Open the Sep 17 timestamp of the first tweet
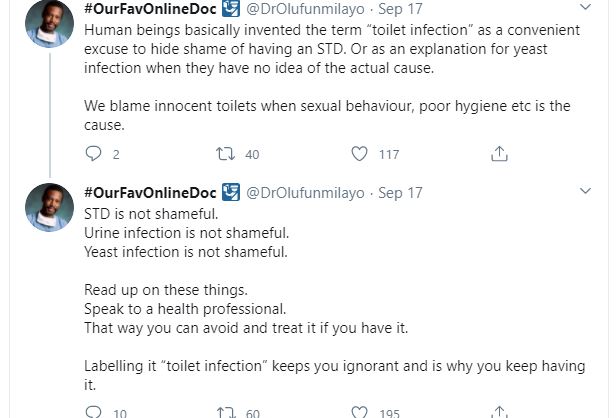This screenshot has width=616, height=418. [400, 8]
